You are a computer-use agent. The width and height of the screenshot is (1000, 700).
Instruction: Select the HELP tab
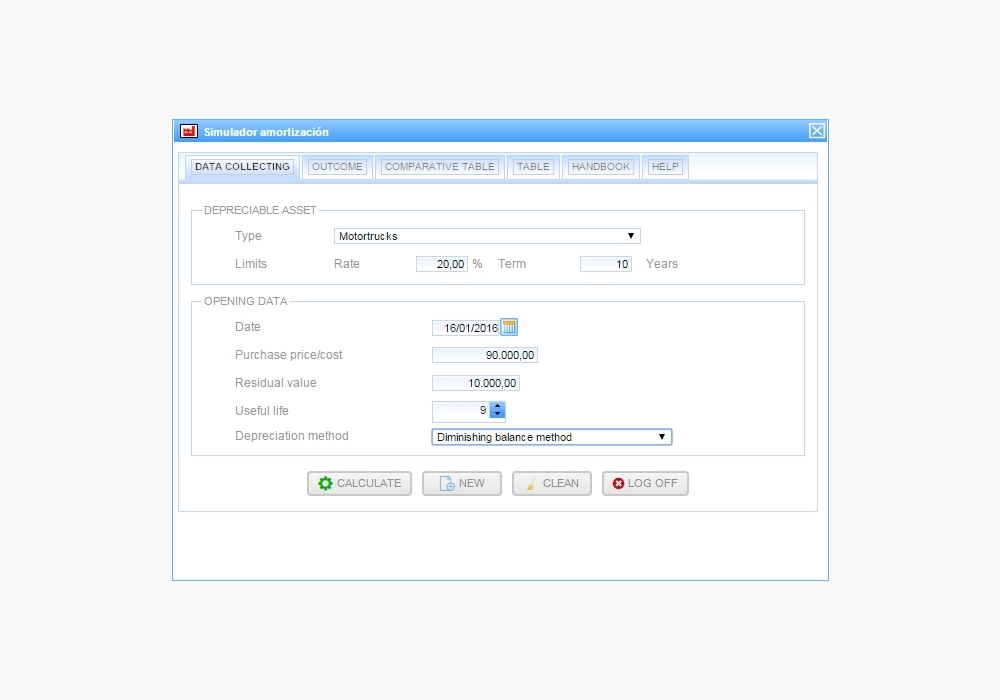click(x=664, y=167)
